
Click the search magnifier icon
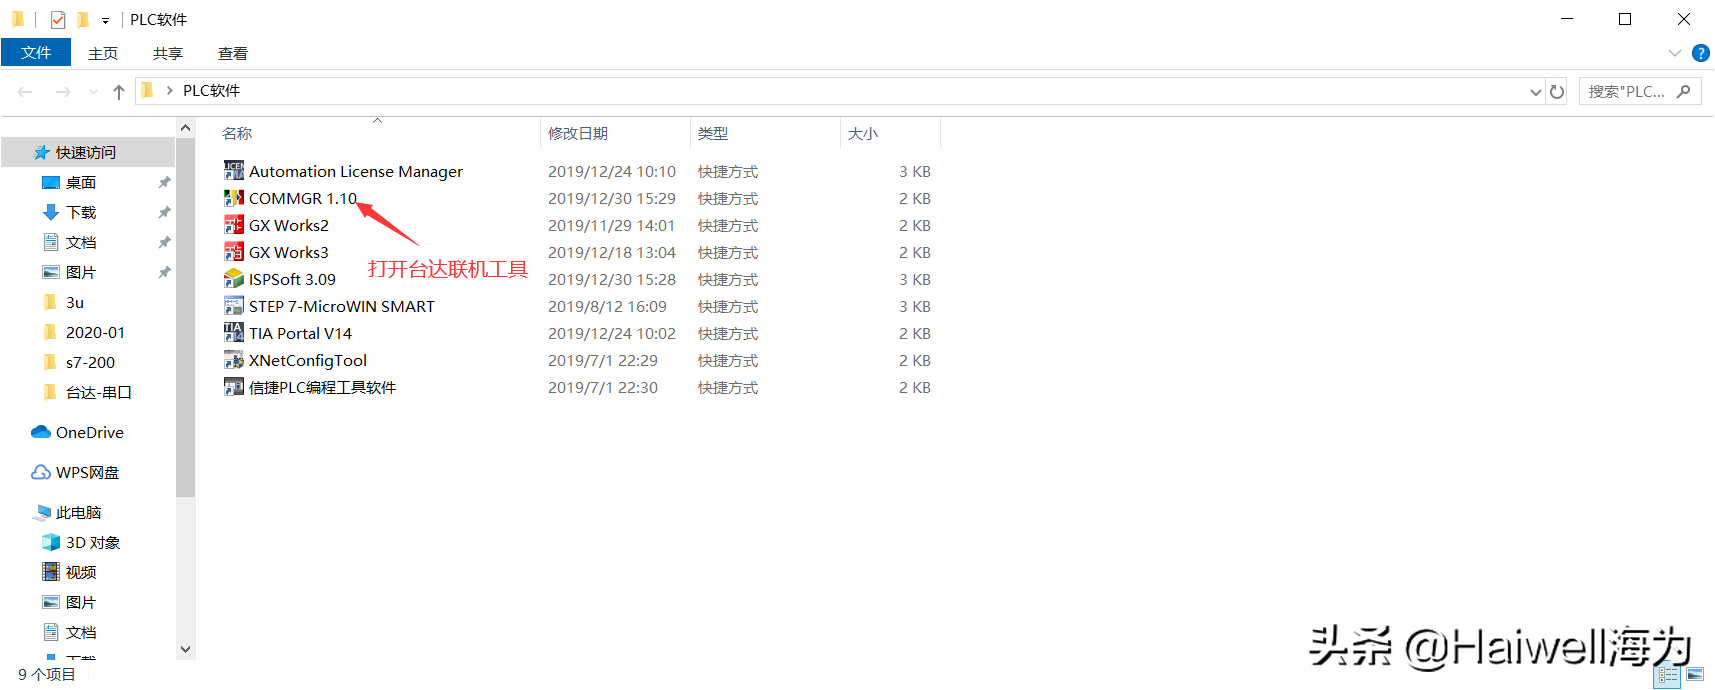pyautogui.click(x=1684, y=91)
